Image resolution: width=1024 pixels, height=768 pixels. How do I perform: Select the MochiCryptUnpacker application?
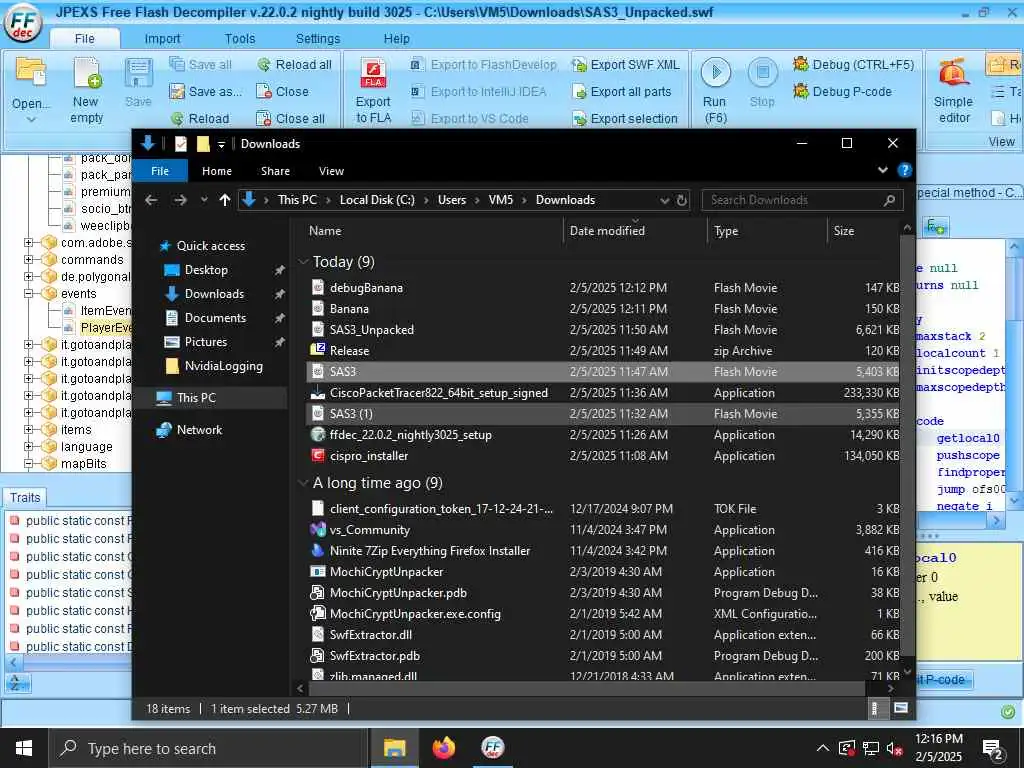coord(386,572)
